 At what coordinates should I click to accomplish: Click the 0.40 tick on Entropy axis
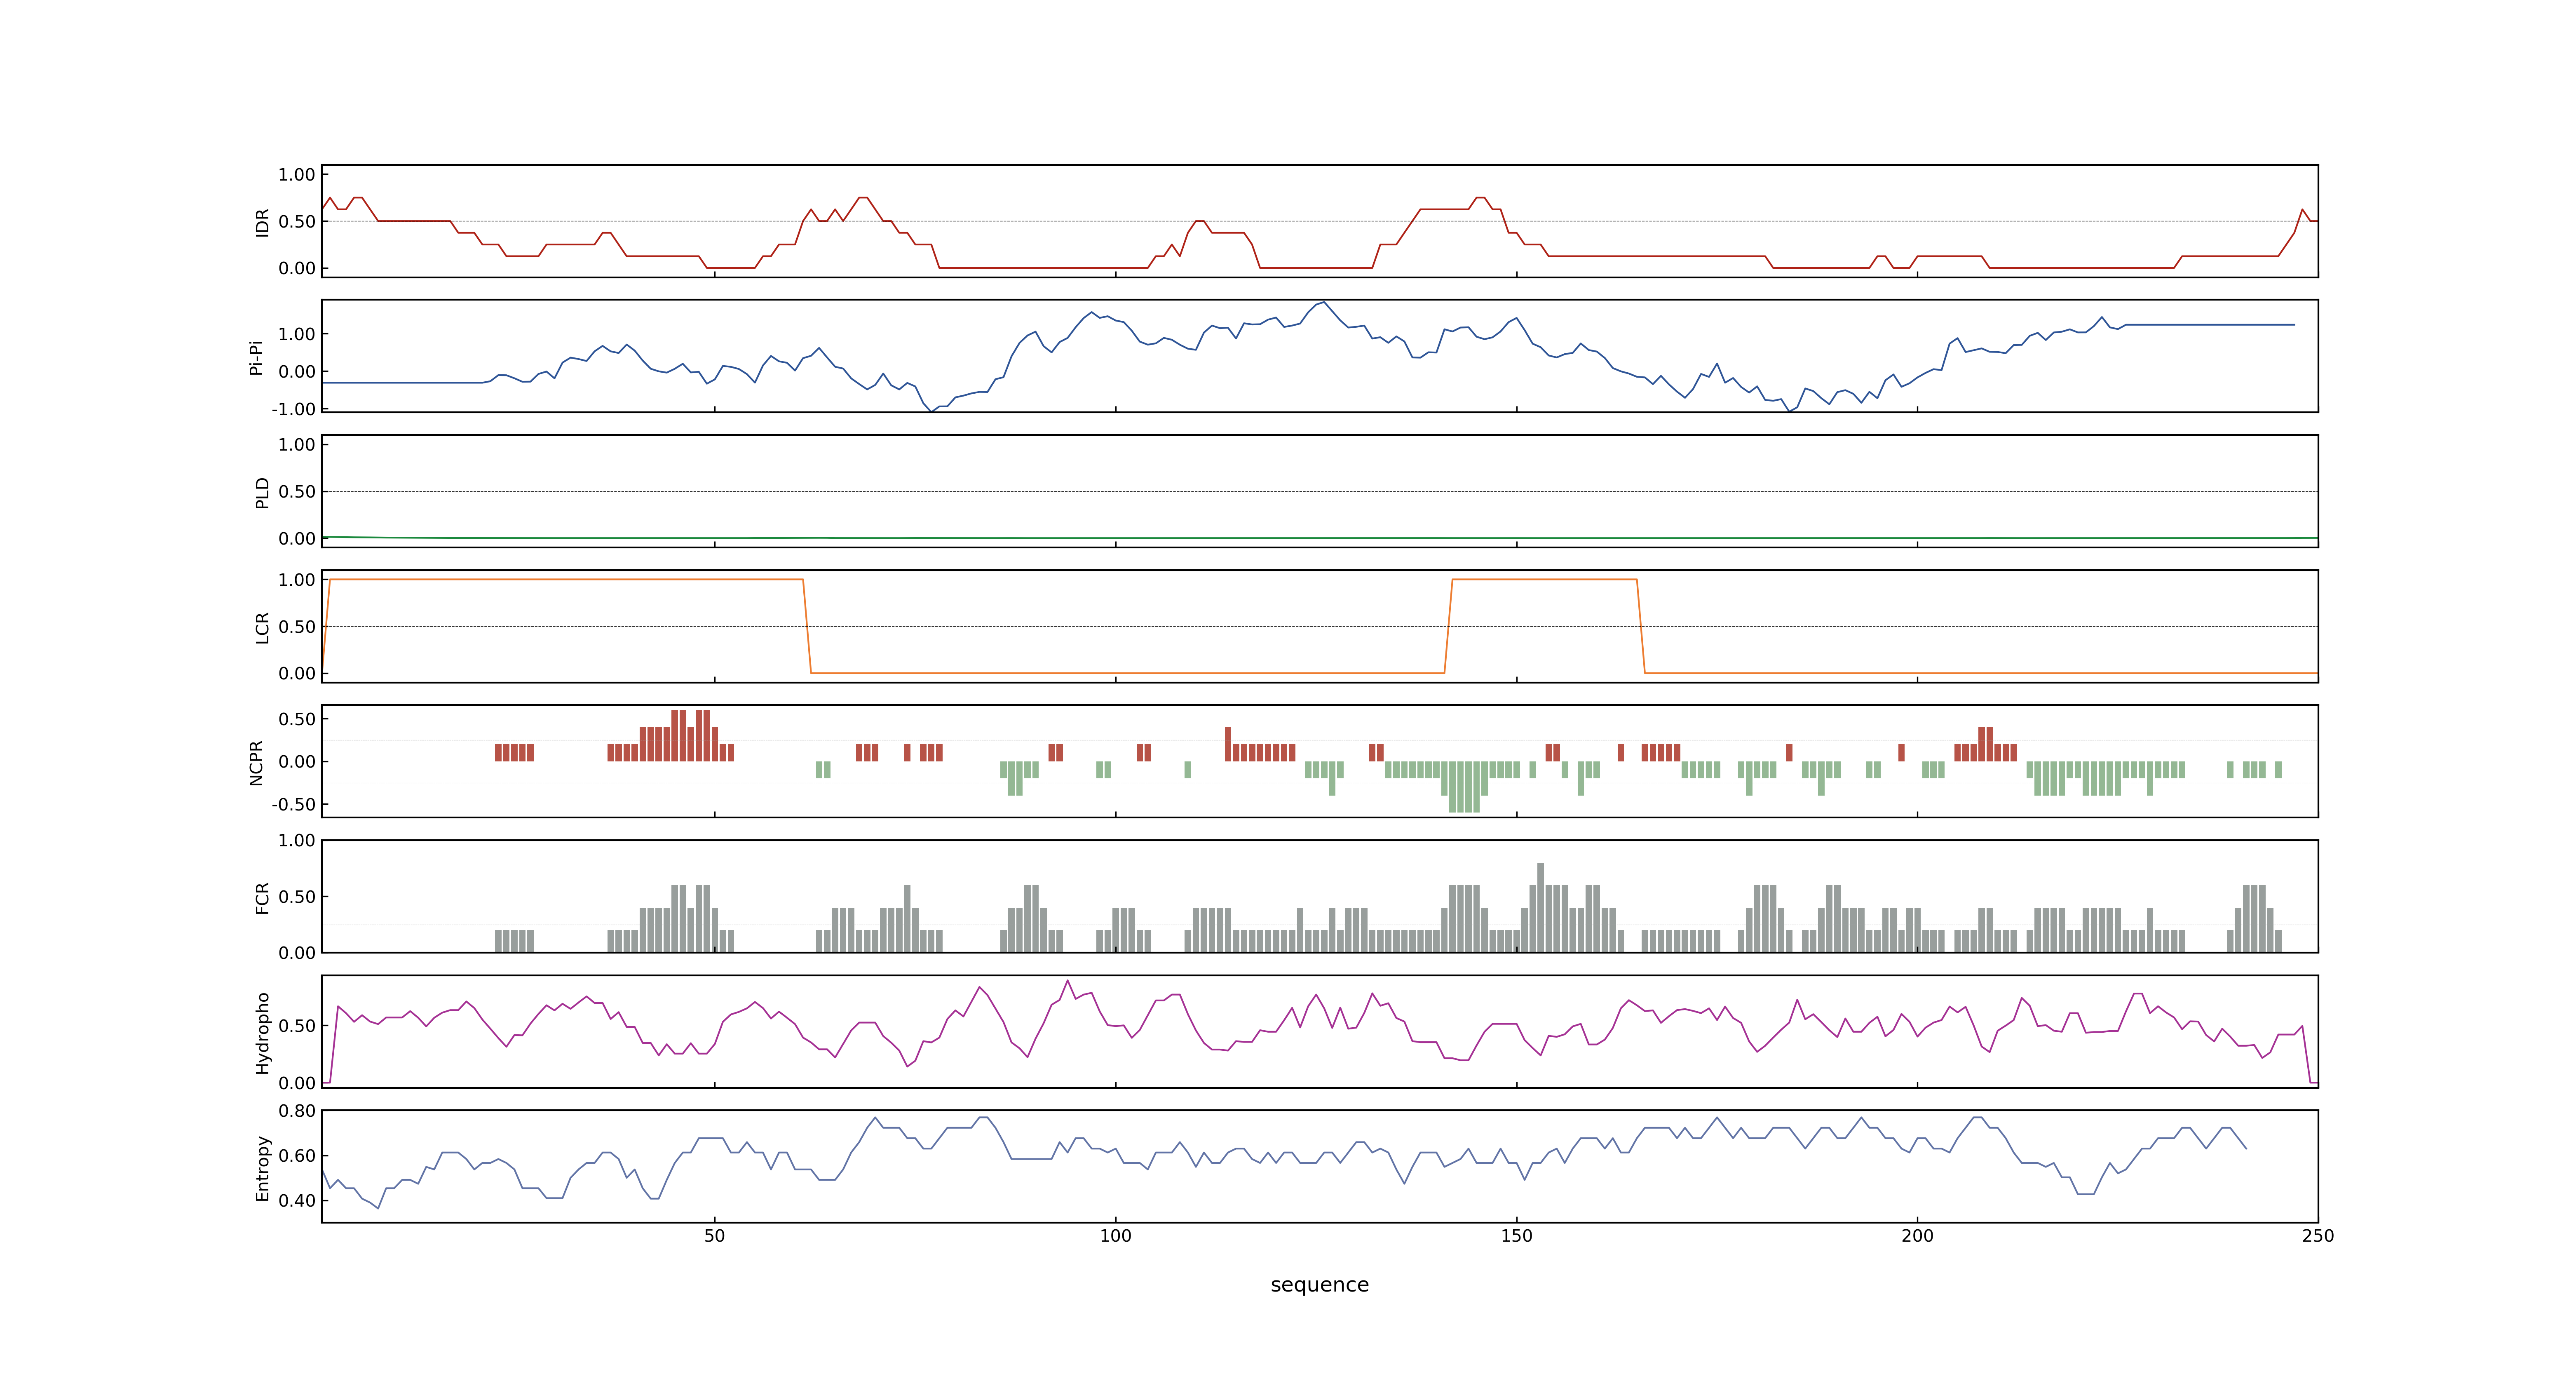[297, 1200]
